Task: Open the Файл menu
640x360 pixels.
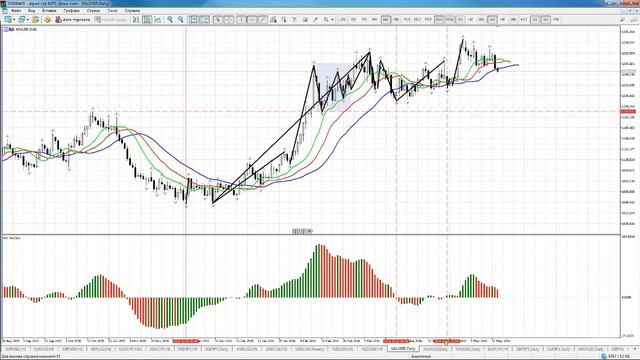Action: pyautogui.click(x=16, y=11)
